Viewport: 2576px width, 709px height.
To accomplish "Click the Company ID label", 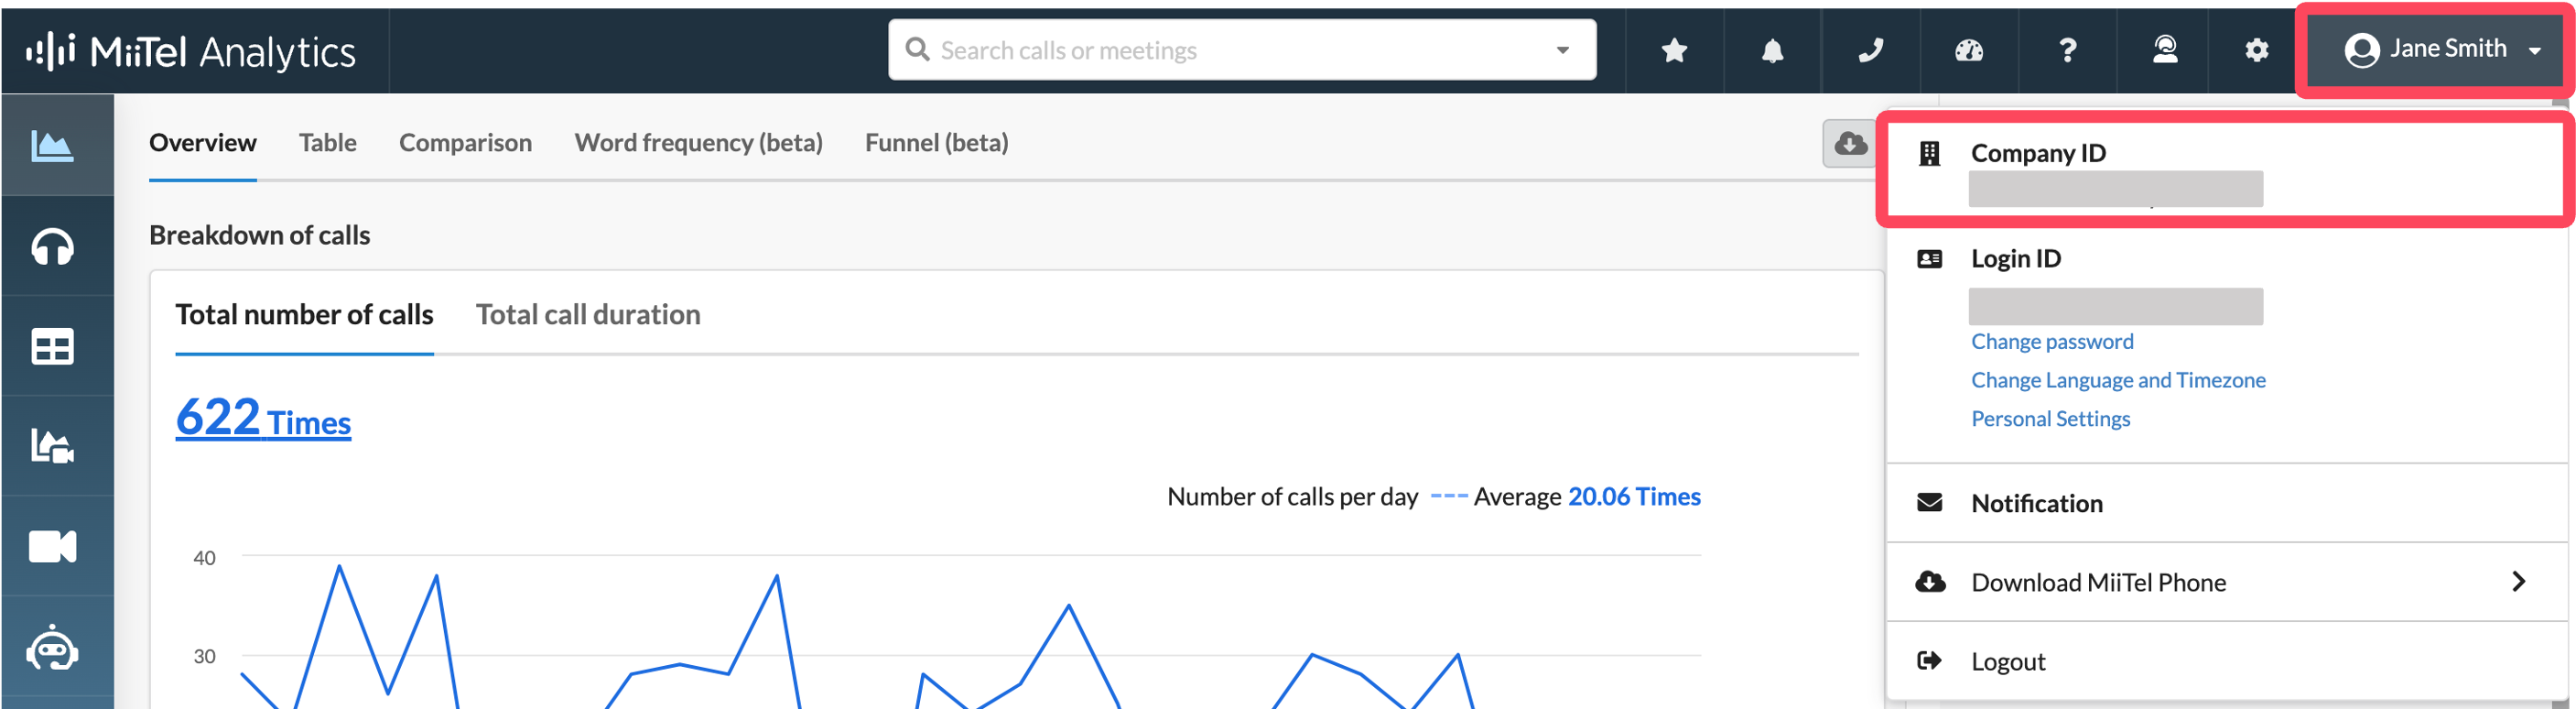I will tap(2038, 153).
